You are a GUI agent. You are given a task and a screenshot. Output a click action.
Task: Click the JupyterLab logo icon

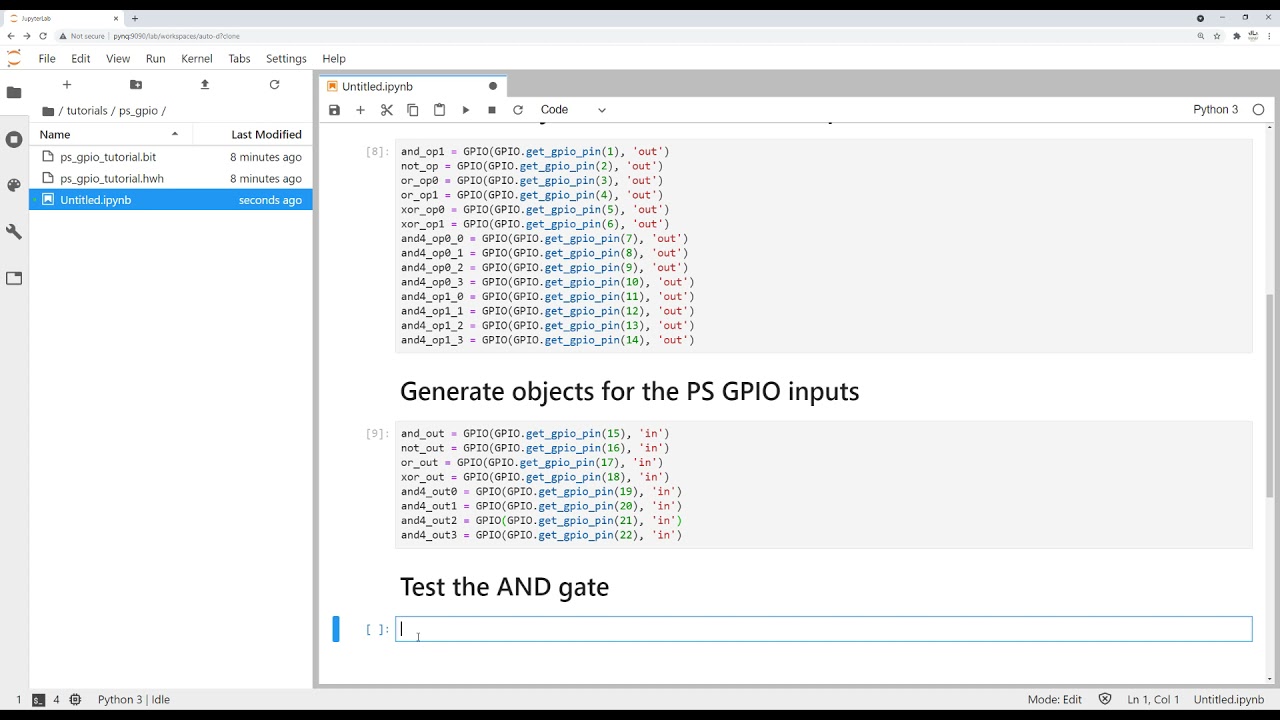(14, 59)
